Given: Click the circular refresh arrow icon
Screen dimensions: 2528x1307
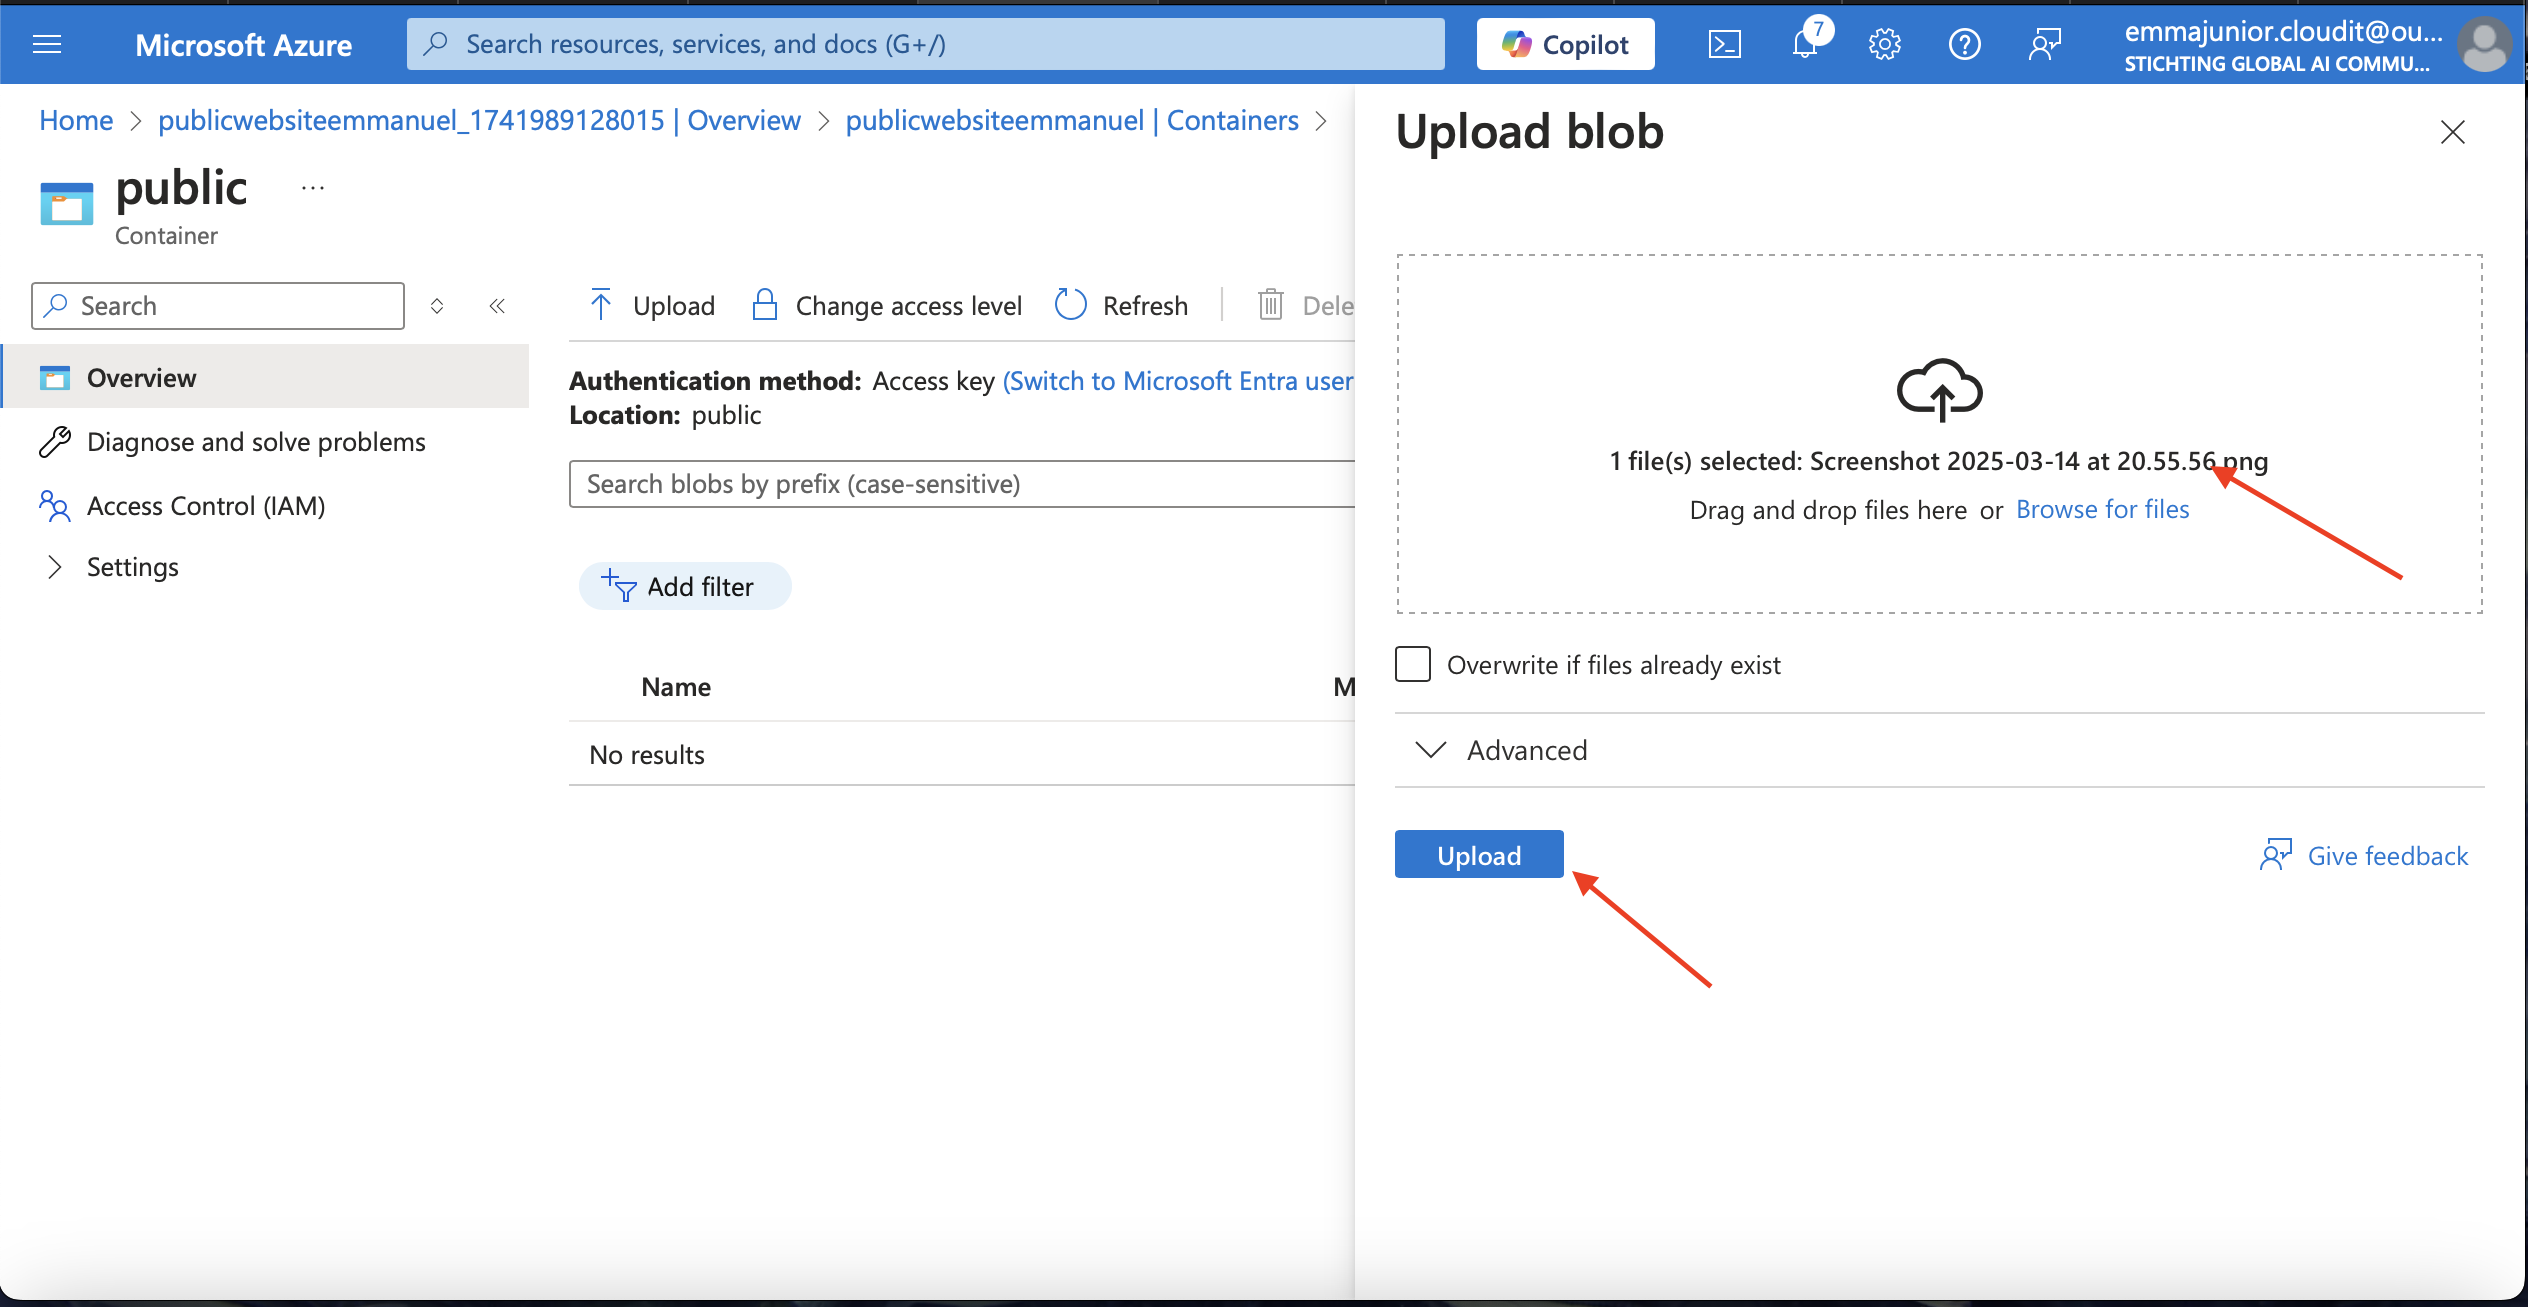Looking at the screenshot, I should pyautogui.click(x=1070, y=304).
